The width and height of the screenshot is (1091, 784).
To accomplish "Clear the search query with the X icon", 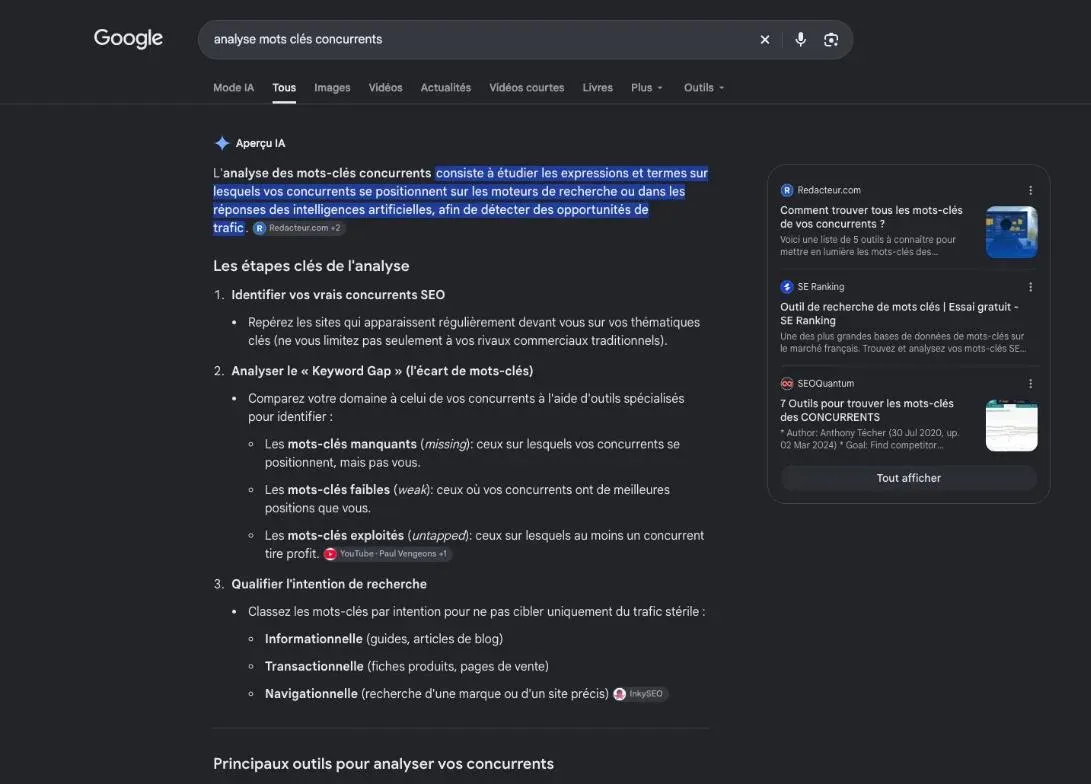I will click(765, 40).
